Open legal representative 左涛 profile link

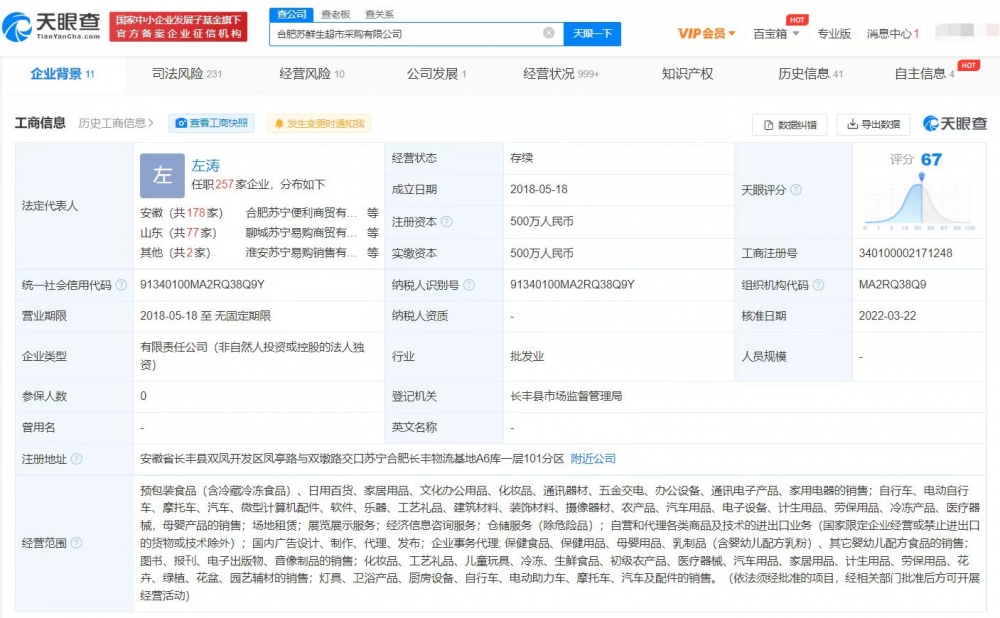(x=205, y=166)
